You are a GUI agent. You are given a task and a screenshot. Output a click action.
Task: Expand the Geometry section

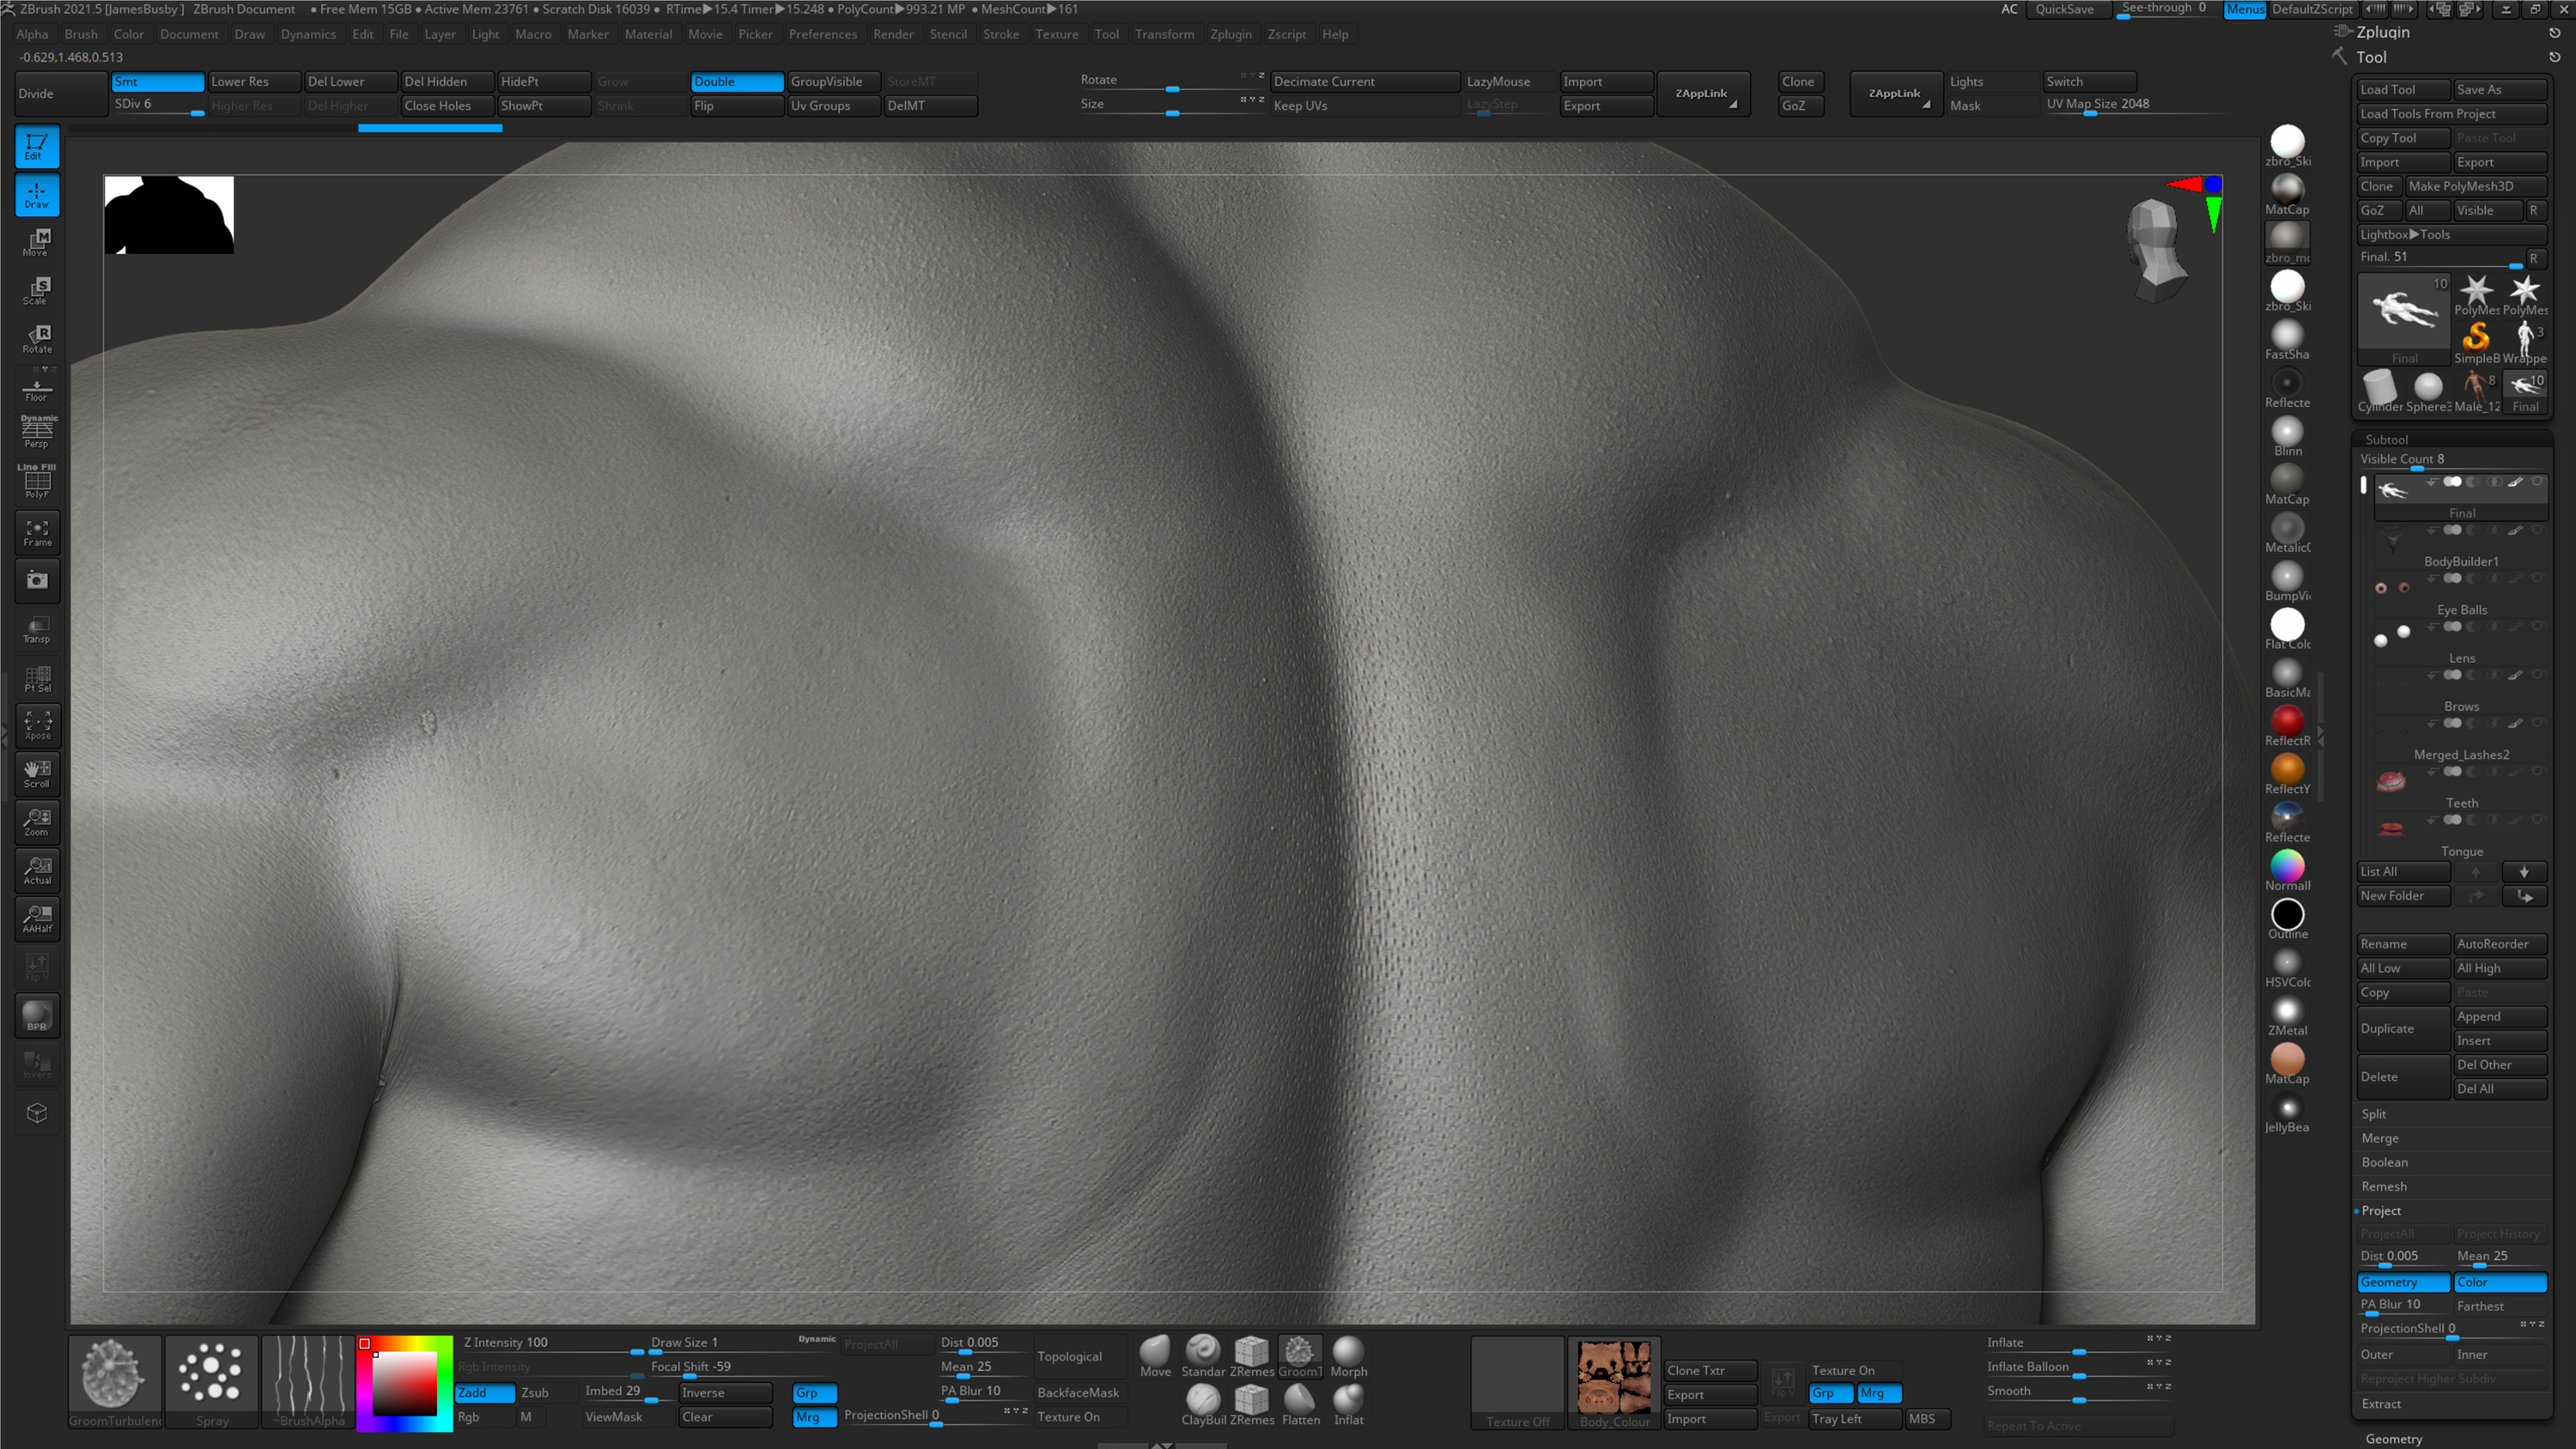tap(2393, 1439)
